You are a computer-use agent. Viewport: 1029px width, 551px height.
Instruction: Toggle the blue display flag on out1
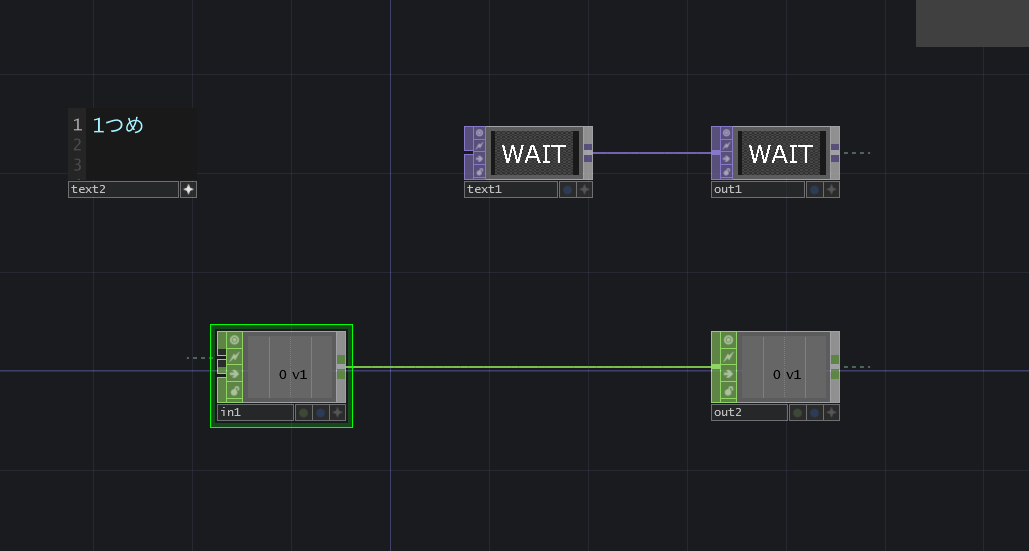[815, 189]
